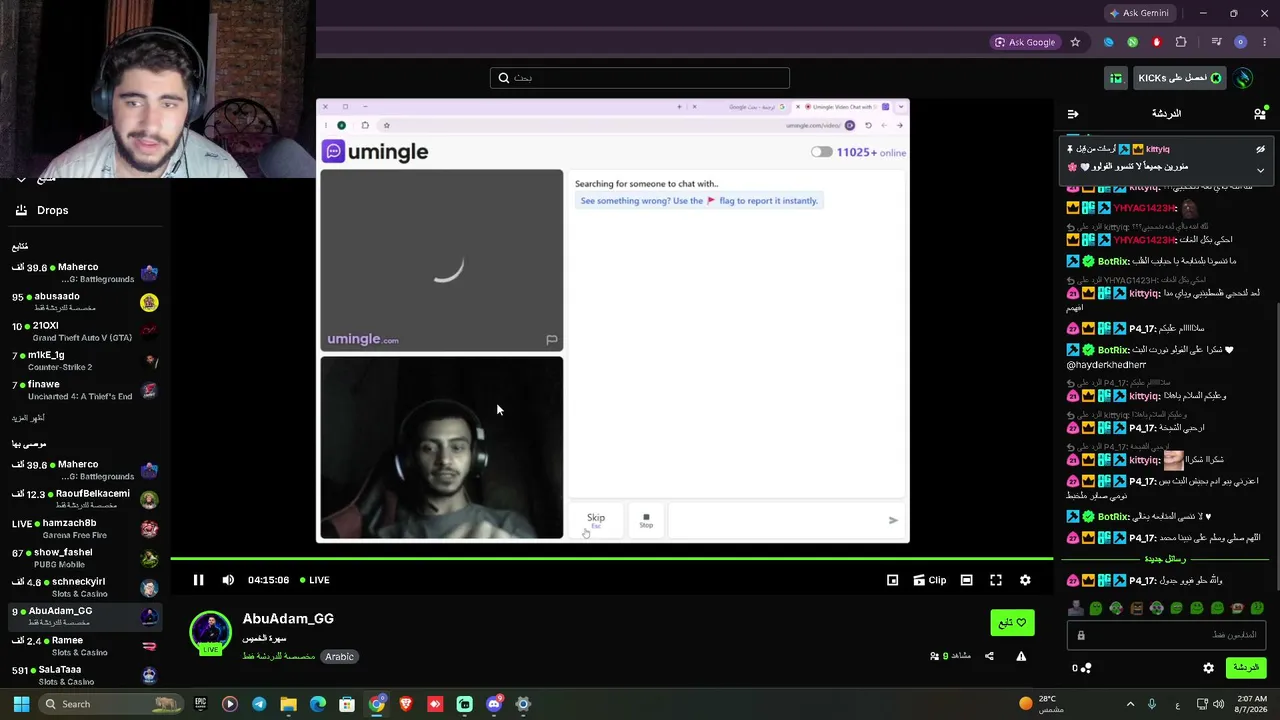Click Ask Gemini in browser title bar

(1138, 13)
